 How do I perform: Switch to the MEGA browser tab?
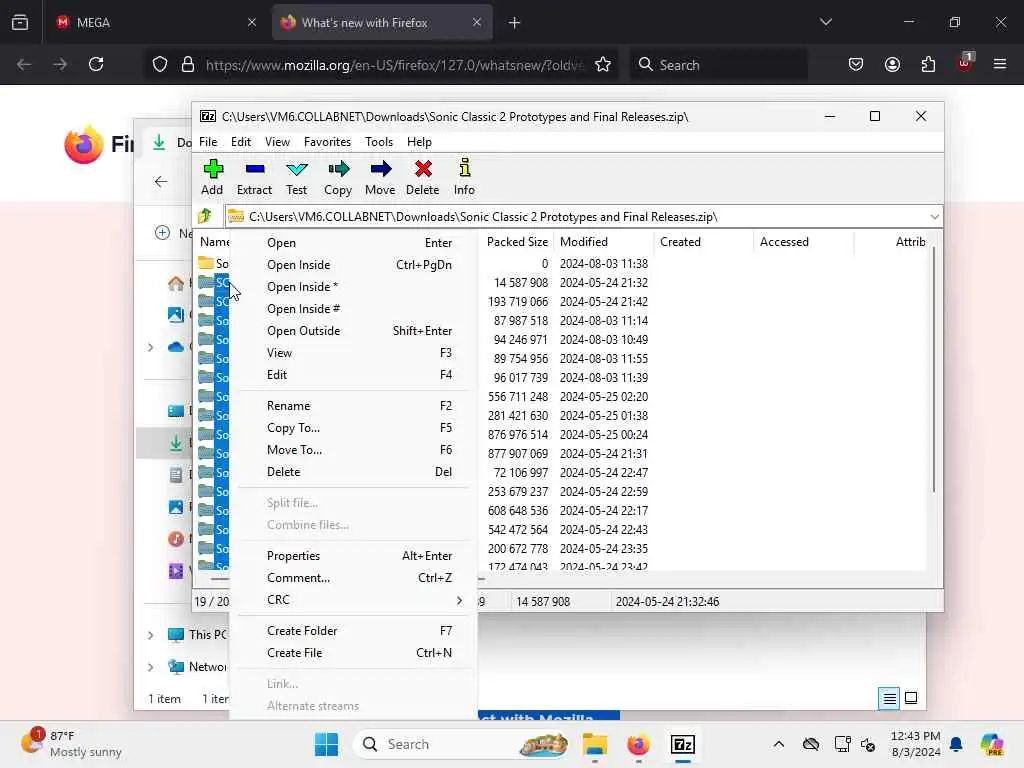point(155,22)
